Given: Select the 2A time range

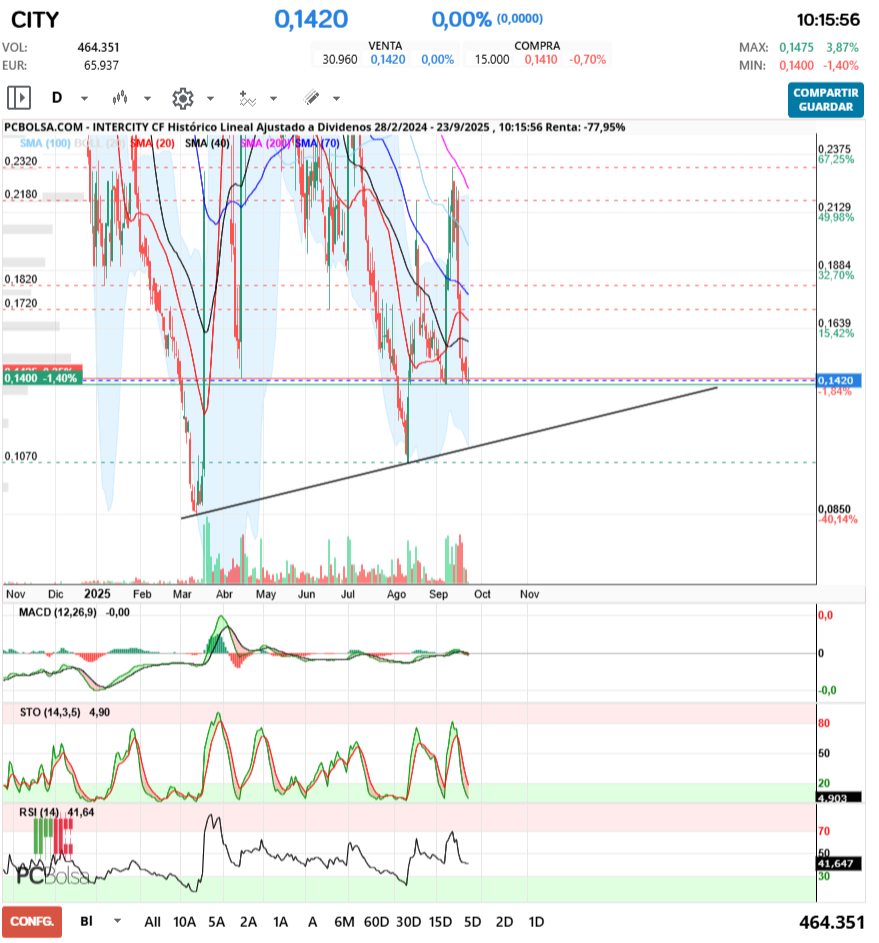Looking at the screenshot, I should (x=248, y=922).
